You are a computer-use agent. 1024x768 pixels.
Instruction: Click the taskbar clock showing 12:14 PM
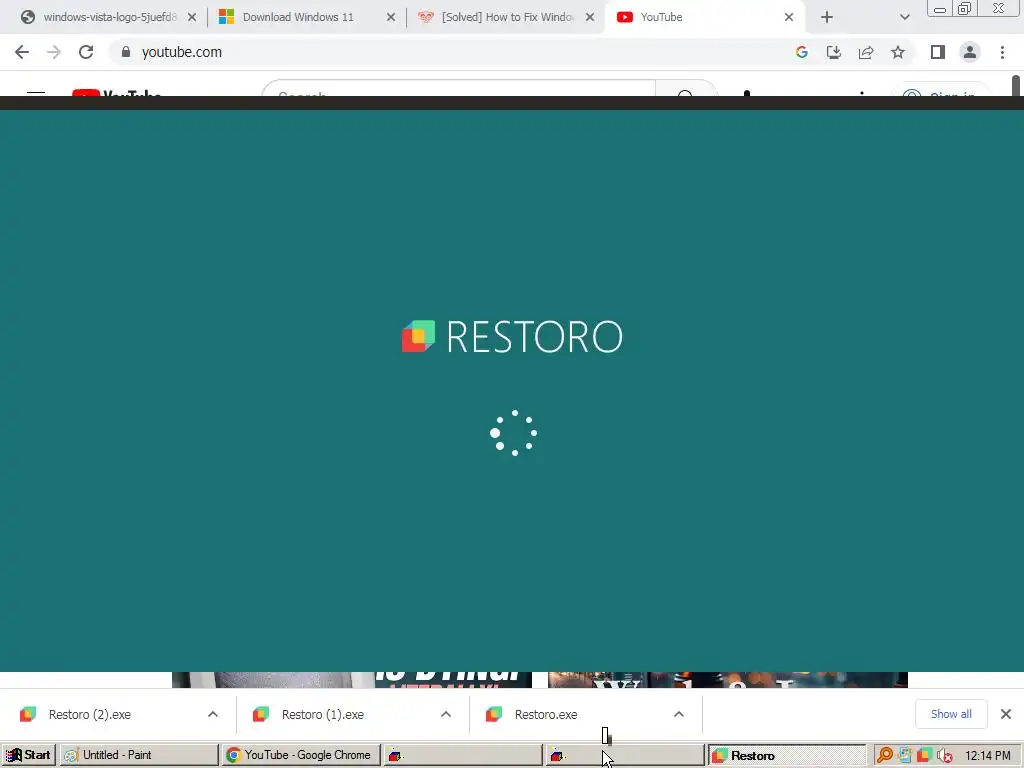coord(987,756)
